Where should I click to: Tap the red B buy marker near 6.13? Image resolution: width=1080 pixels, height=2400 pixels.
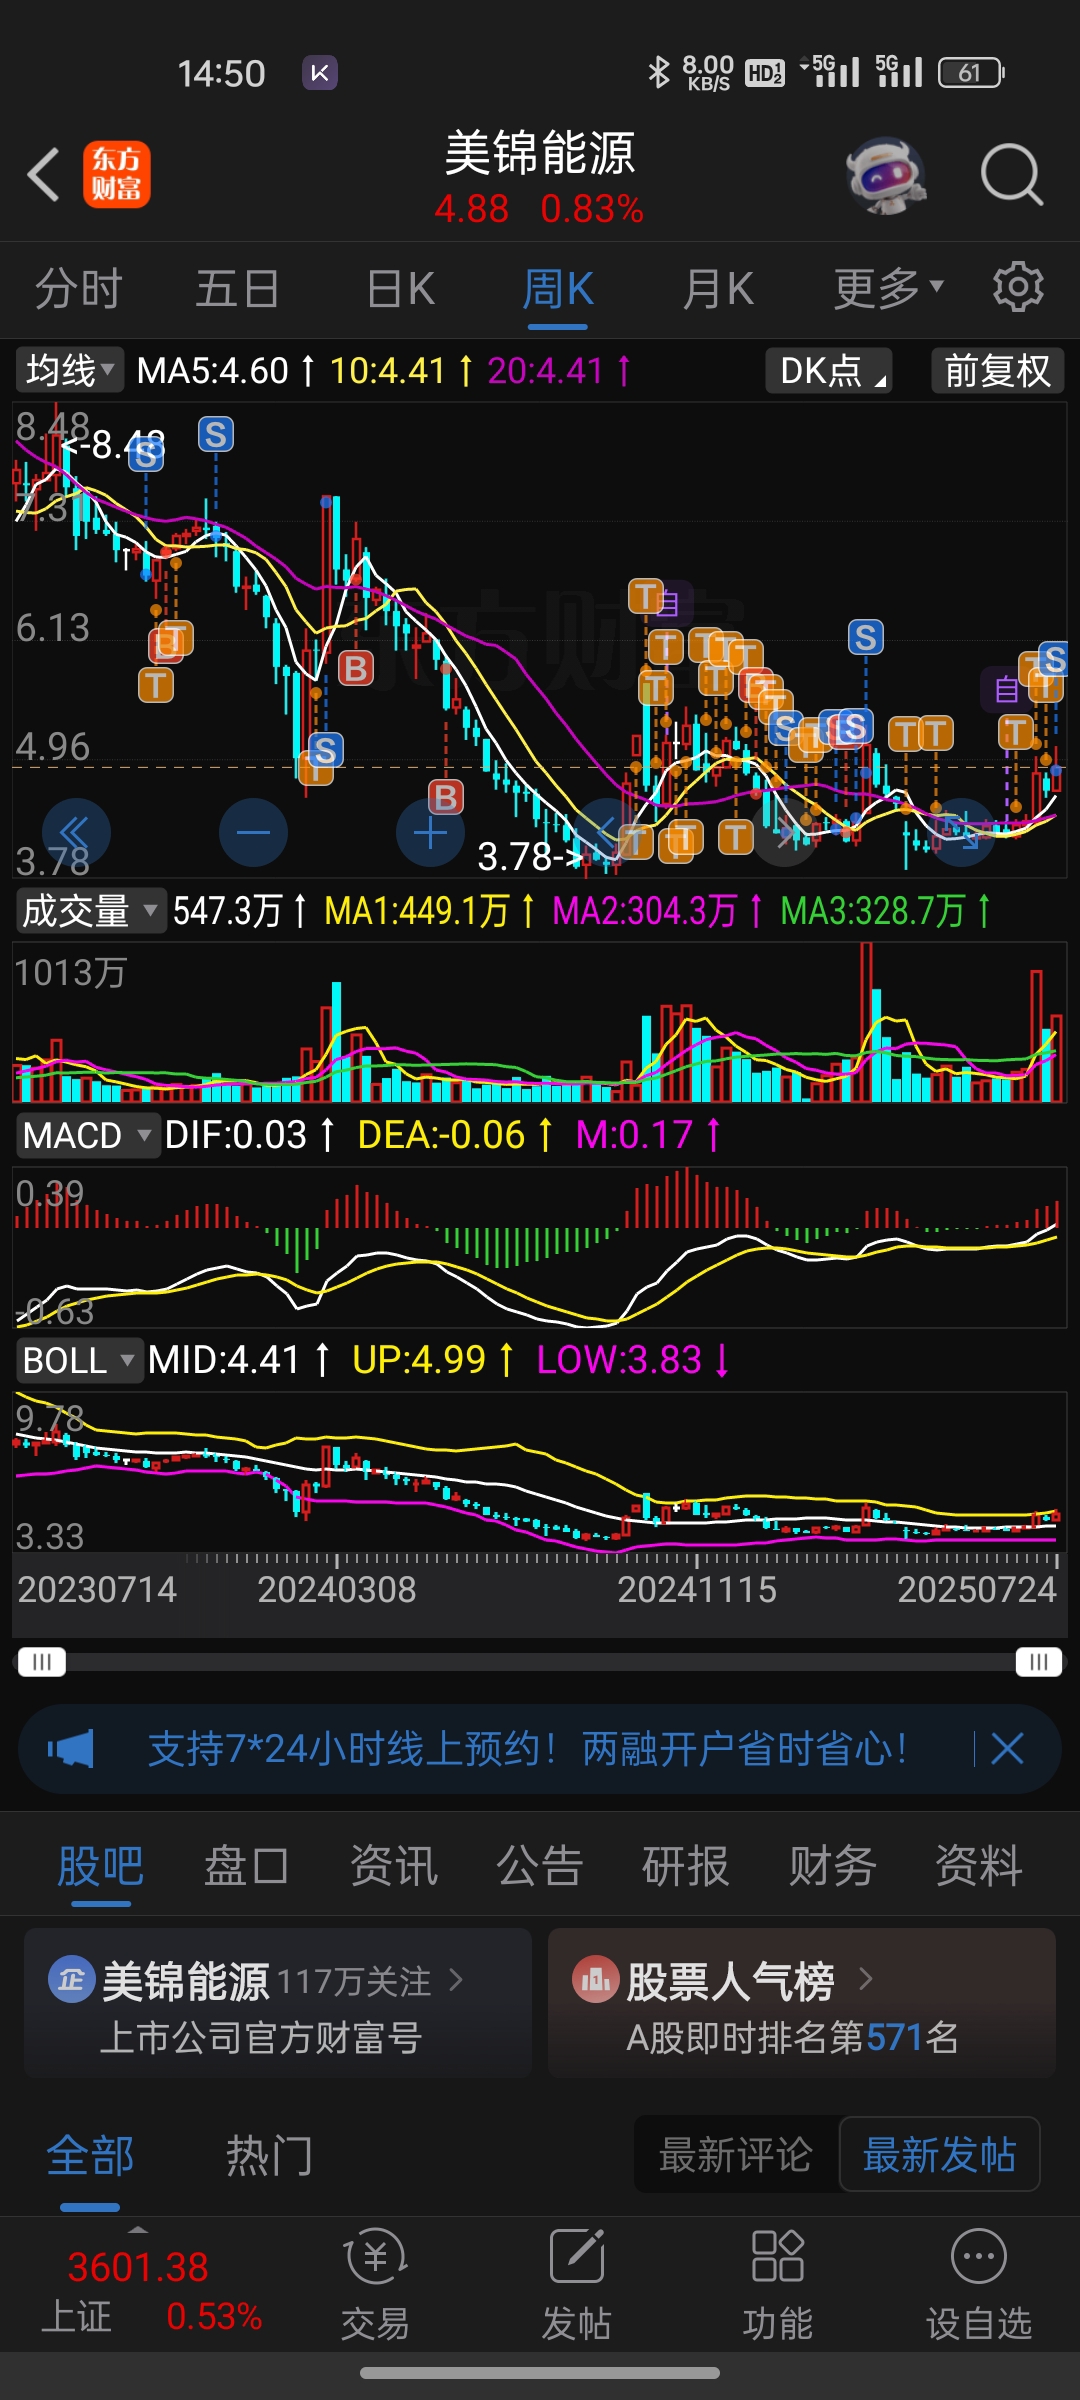click(x=356, y=667)
